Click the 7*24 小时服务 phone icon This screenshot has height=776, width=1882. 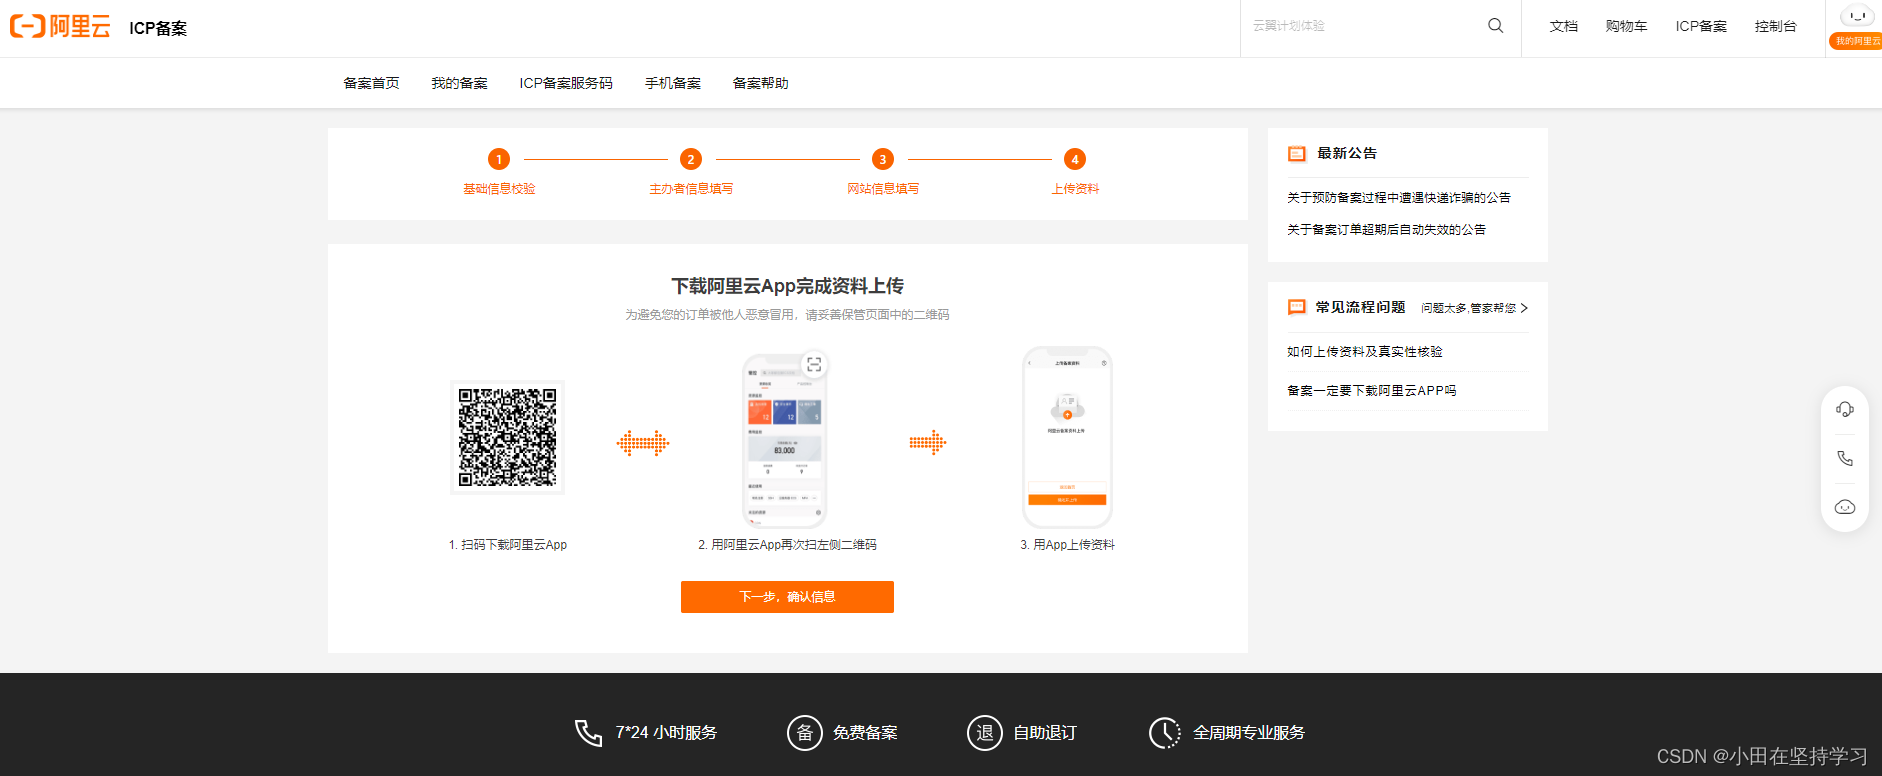click(x=588, y=733)
